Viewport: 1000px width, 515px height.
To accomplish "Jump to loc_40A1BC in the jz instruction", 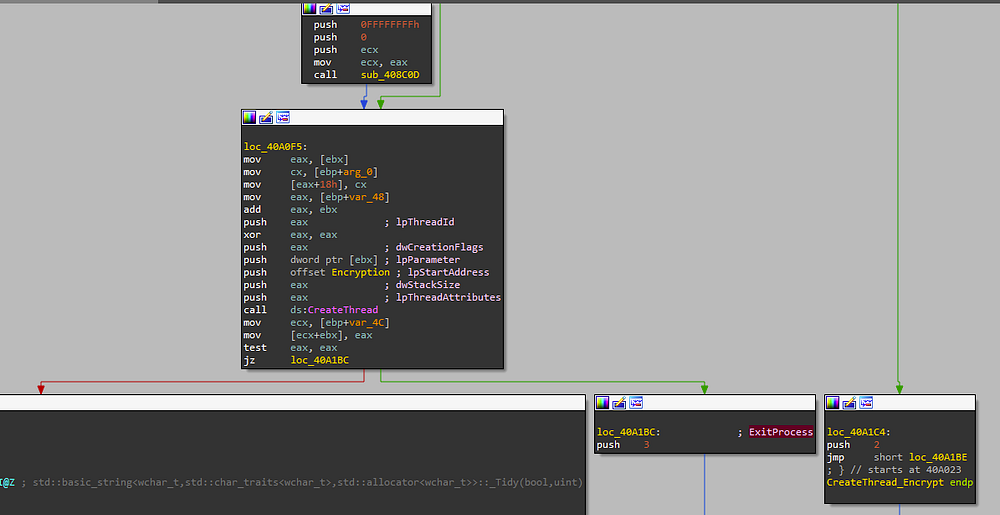I will tap(320, 360).
